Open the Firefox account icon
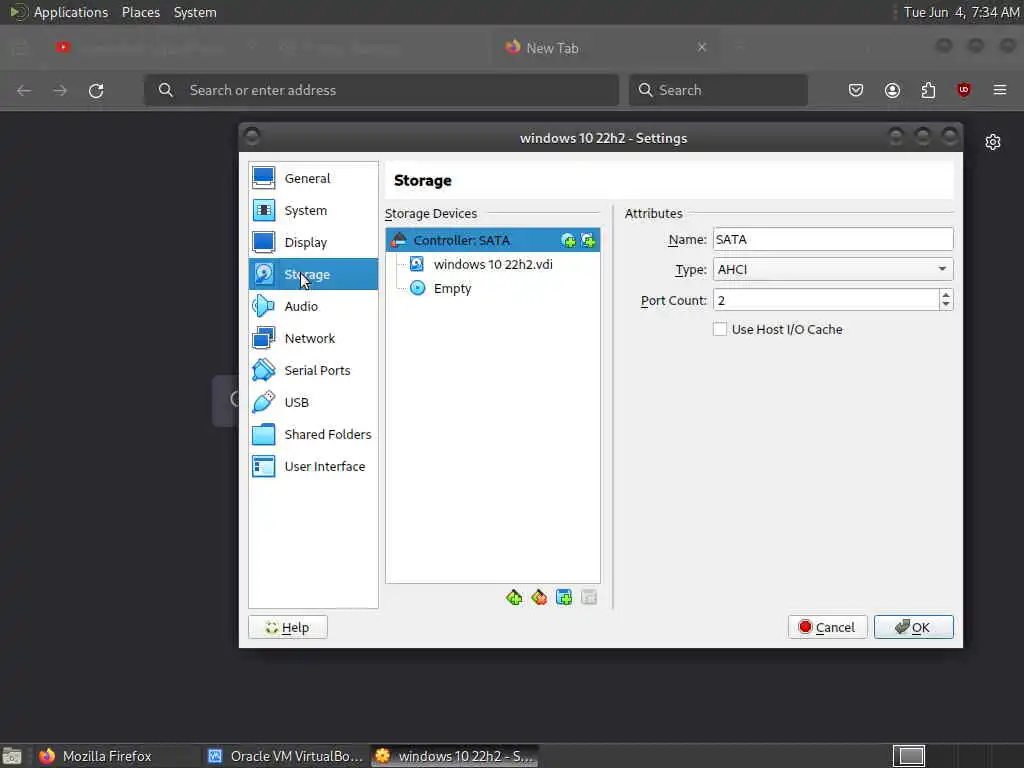The width and height of the screenshot is (1024, 768). 892,90
